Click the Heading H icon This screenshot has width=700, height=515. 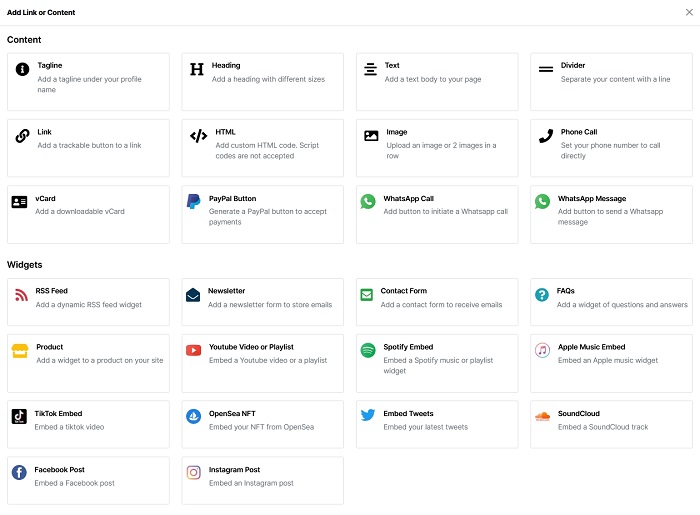(x=197, y=69)
